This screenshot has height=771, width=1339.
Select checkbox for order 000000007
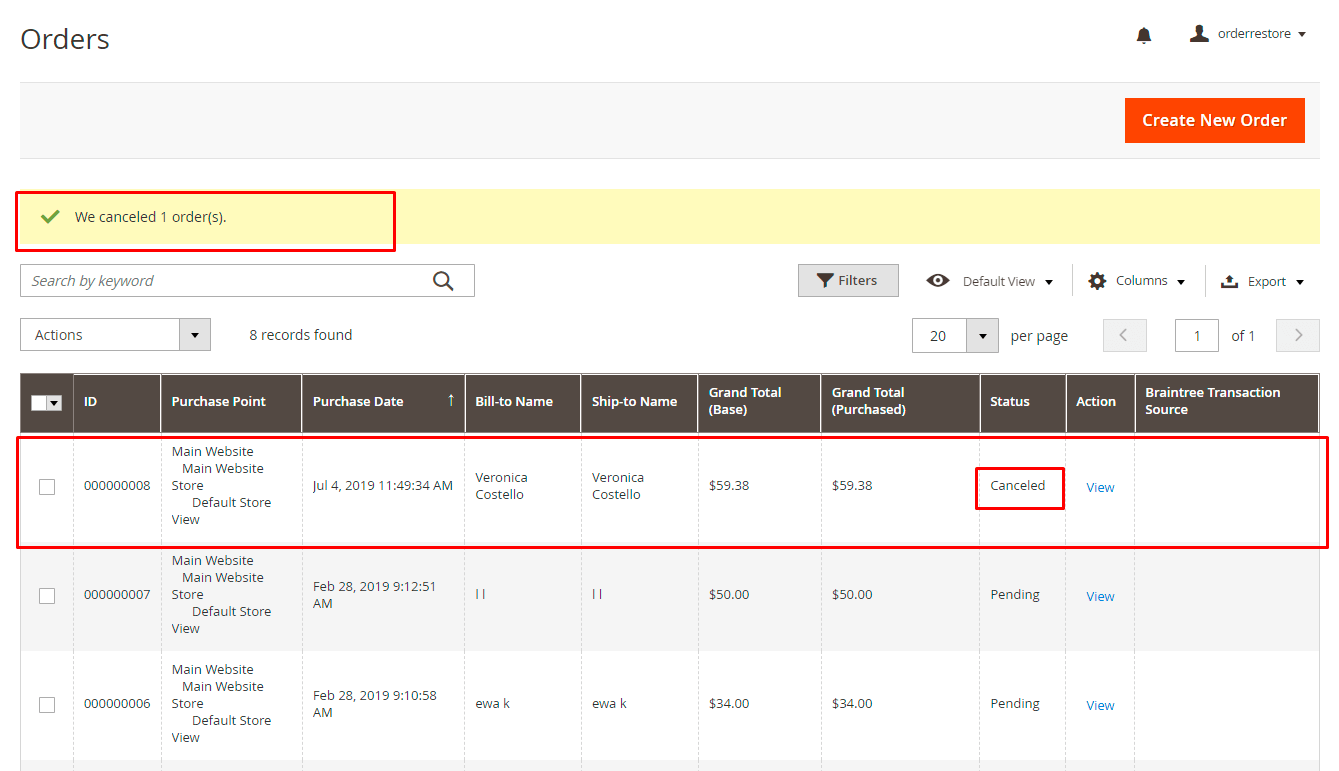47,596
